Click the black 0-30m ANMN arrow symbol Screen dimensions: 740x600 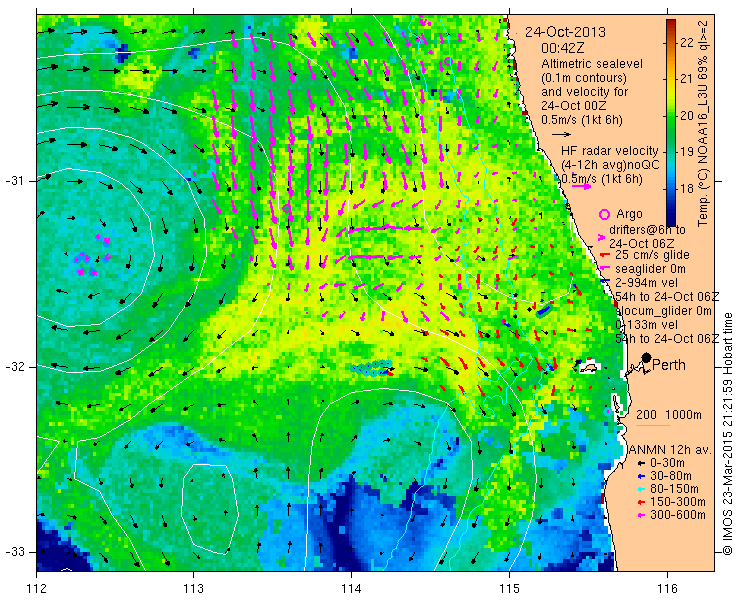[x=641, y=463]
